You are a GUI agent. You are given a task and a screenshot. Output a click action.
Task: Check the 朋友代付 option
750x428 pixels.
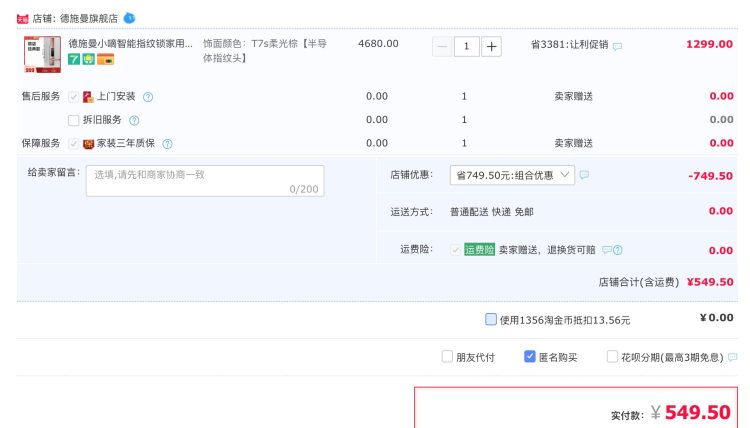447,356
